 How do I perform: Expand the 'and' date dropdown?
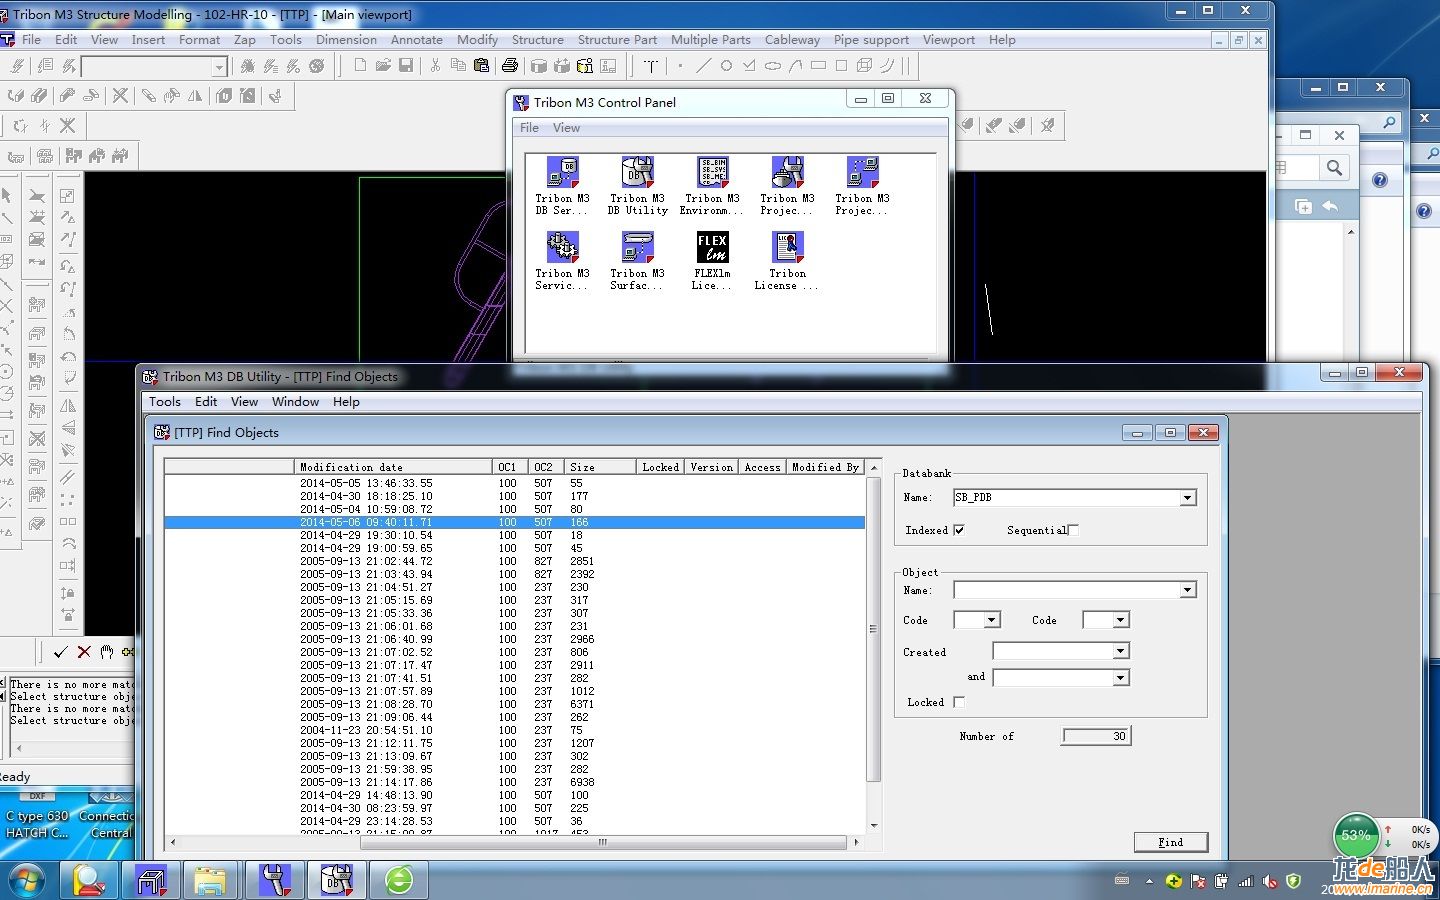[x=1120, y=678]
